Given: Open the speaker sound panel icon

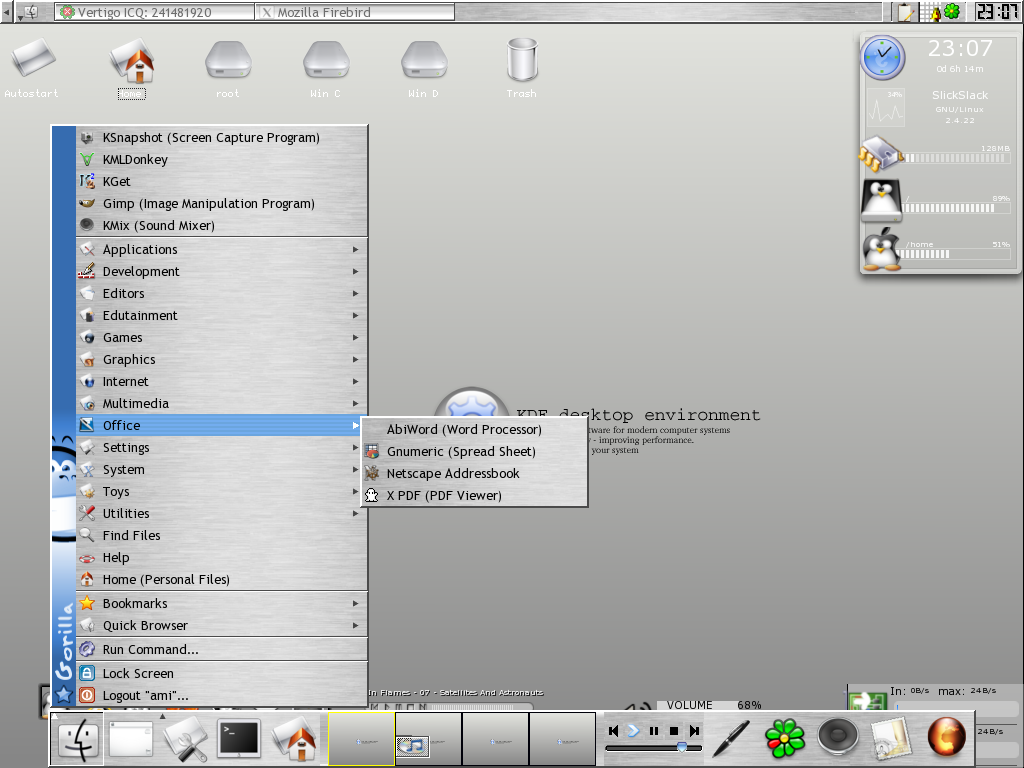Looking at the screenshot, I should (838, 738).
